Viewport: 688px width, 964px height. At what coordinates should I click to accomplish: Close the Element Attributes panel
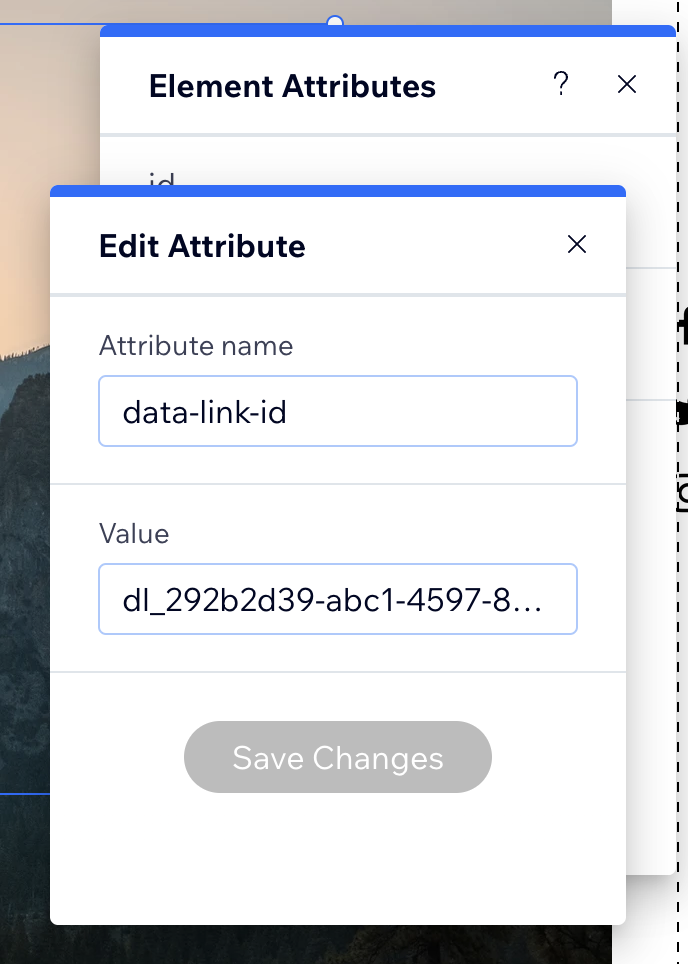pos(627,85)
